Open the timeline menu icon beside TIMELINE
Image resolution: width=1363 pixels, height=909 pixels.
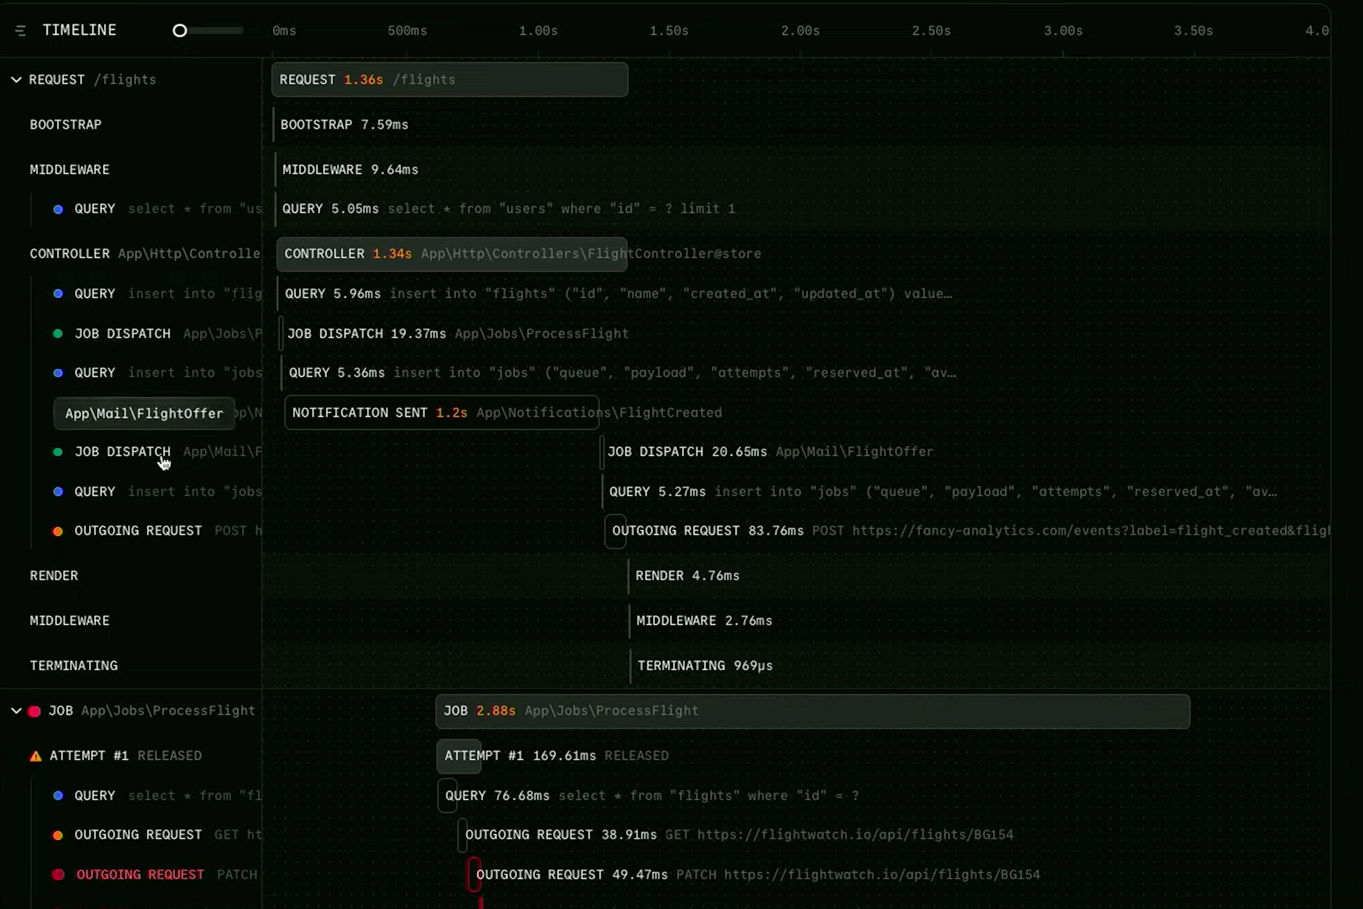tap(20, 31)
